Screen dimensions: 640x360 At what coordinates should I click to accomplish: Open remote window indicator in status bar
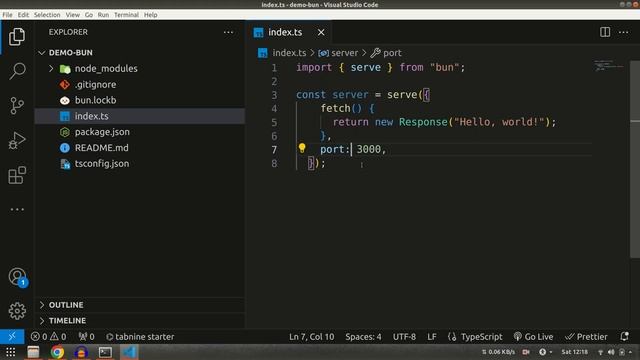pyautogui.click(x=12, y=337)
